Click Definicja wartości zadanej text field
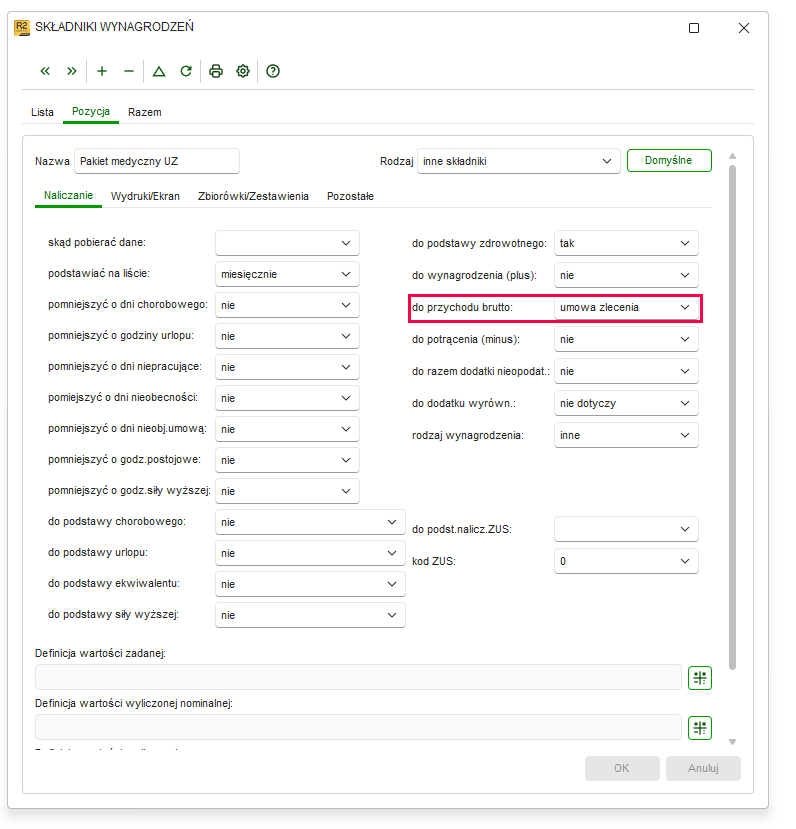The width and height of the screenshot is (796, 829). pyautogui.click(x=358, y=677)
